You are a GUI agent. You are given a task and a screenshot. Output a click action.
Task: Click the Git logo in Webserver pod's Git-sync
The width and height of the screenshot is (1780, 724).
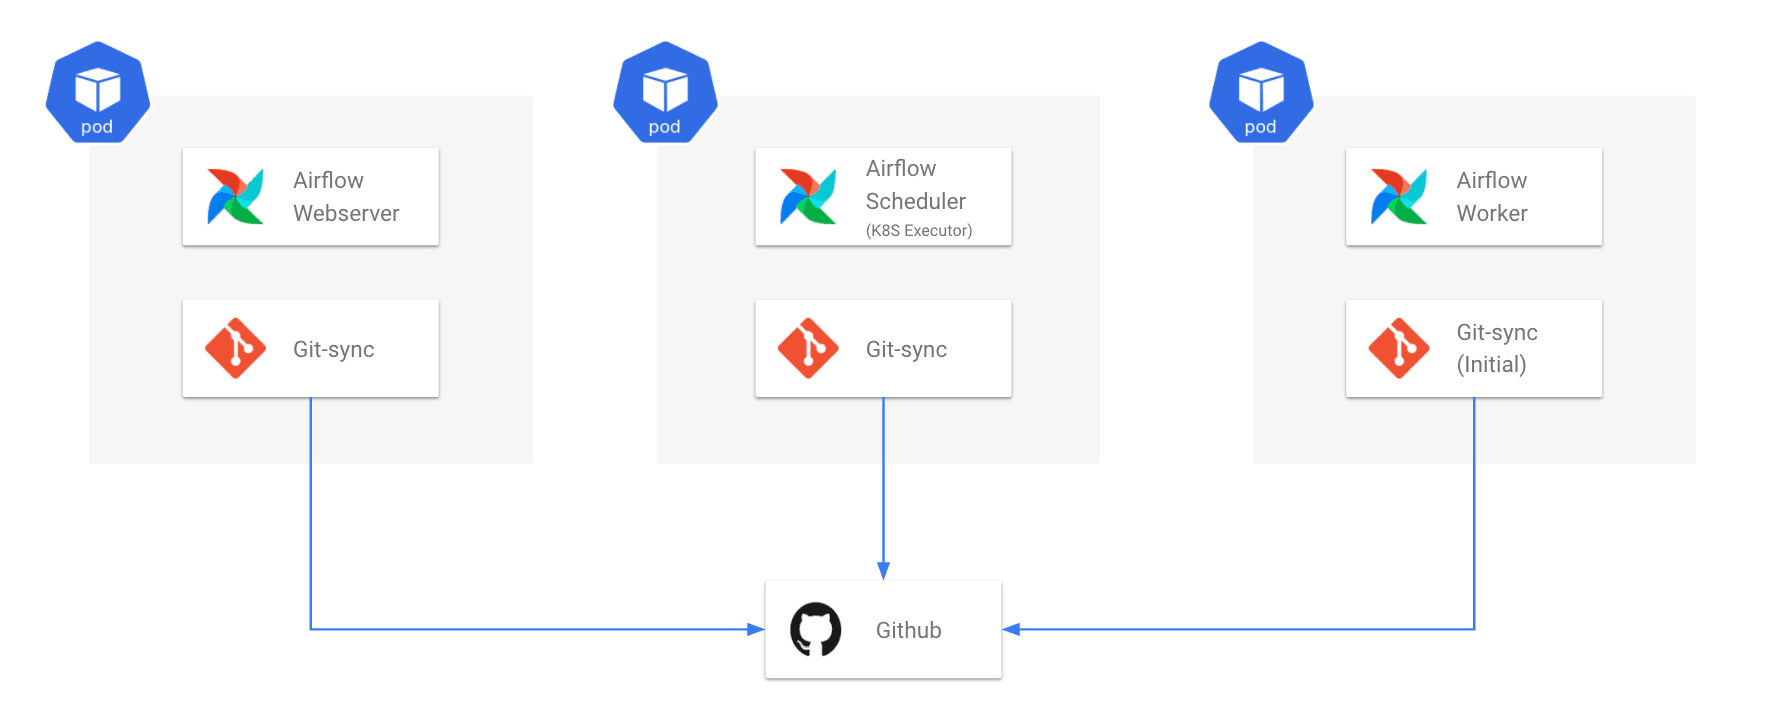point(235,348)
